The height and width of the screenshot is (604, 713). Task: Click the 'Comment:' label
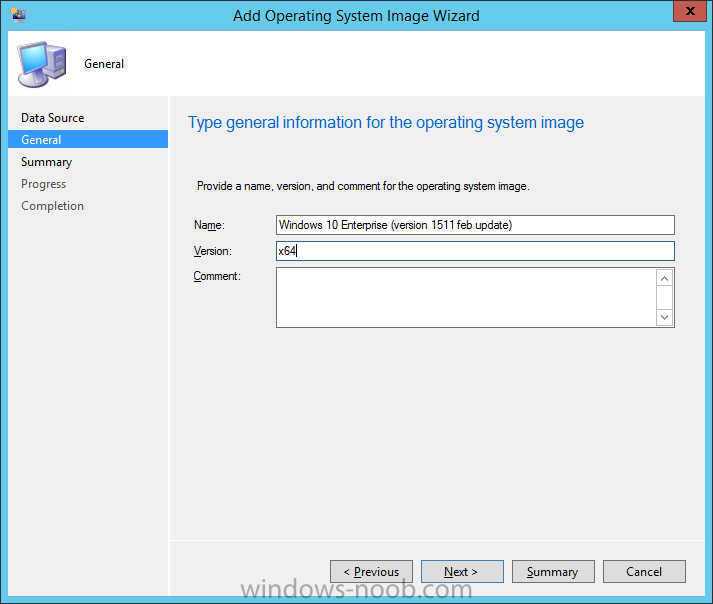tap(217, 276)
